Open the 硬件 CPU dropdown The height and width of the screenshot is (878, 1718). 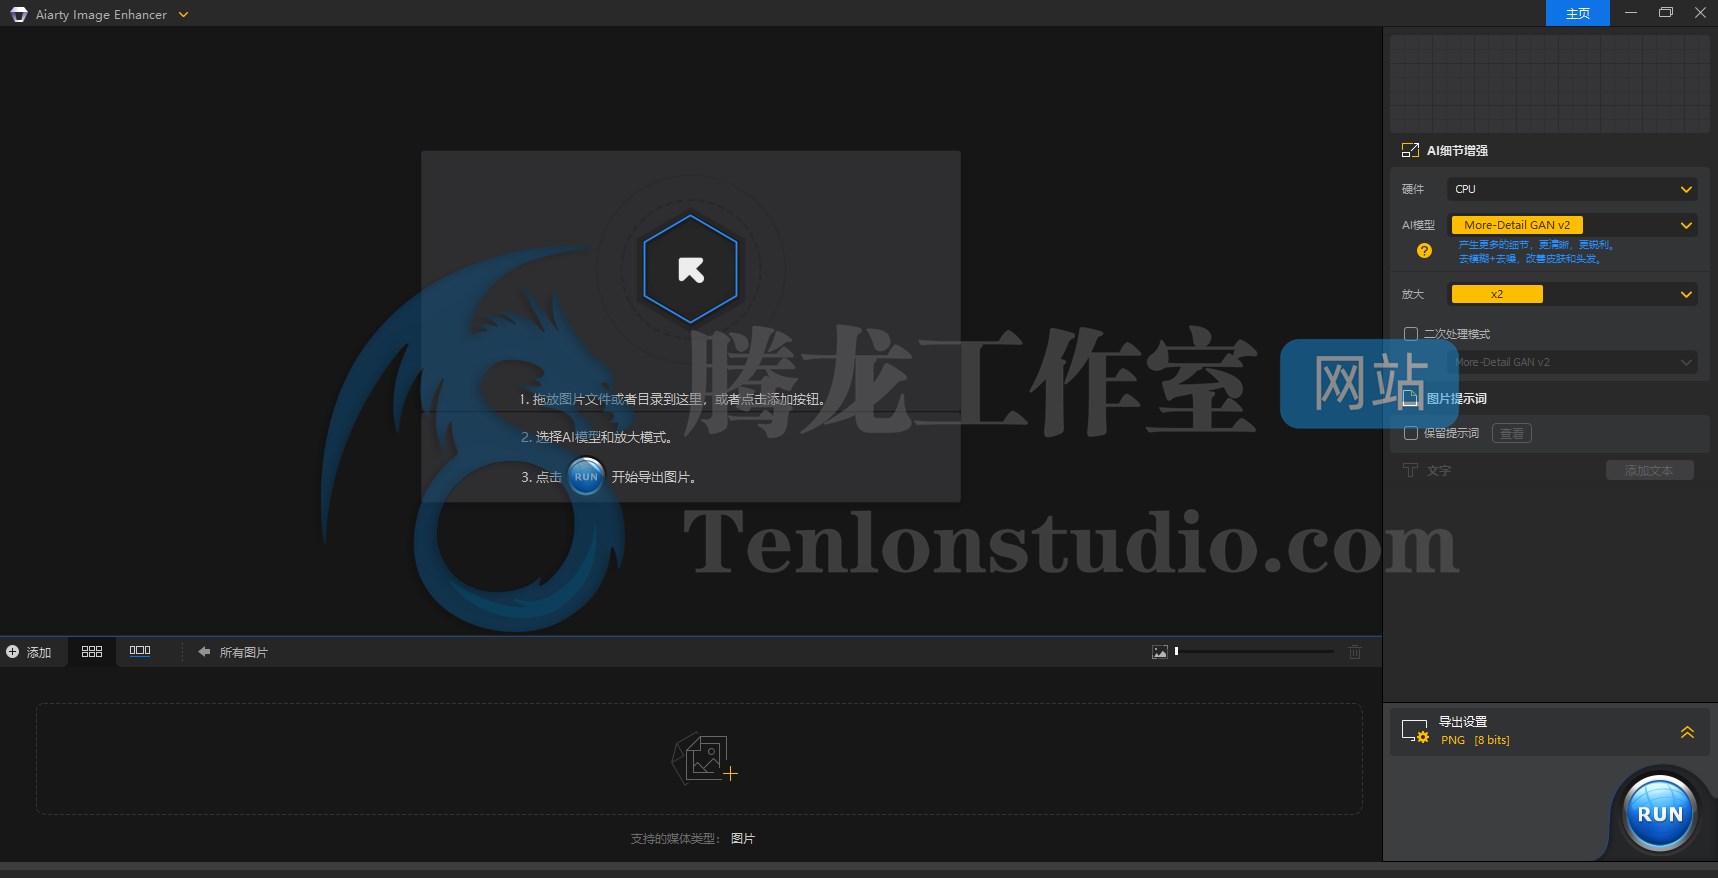[x=1572, y=189]
